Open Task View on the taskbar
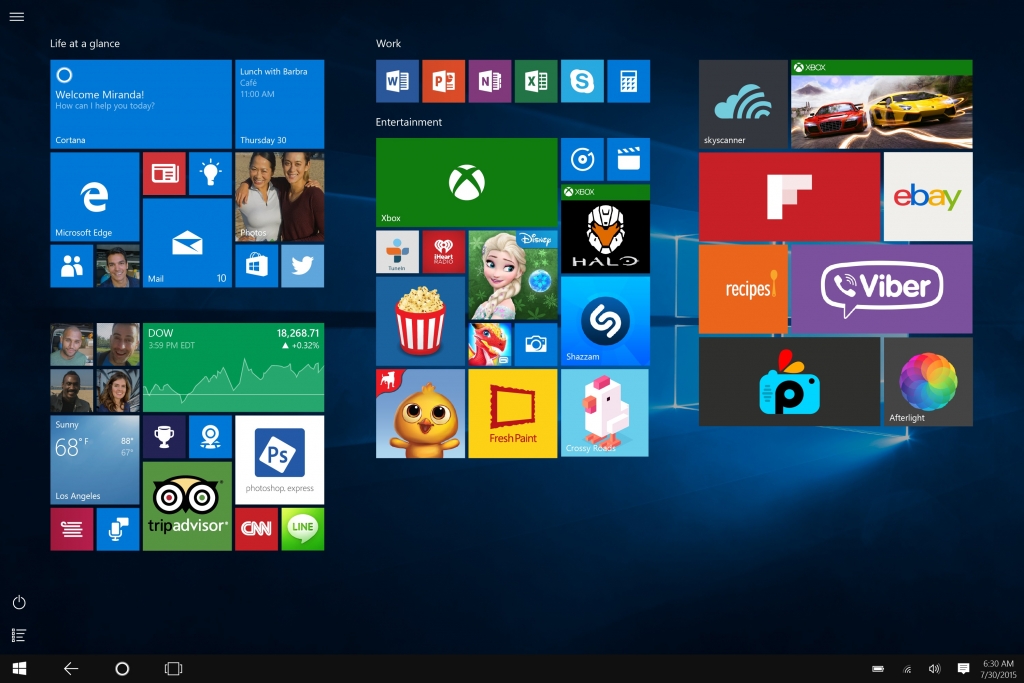This screenshot has width=1024, height=683. (x=173, y=669)
